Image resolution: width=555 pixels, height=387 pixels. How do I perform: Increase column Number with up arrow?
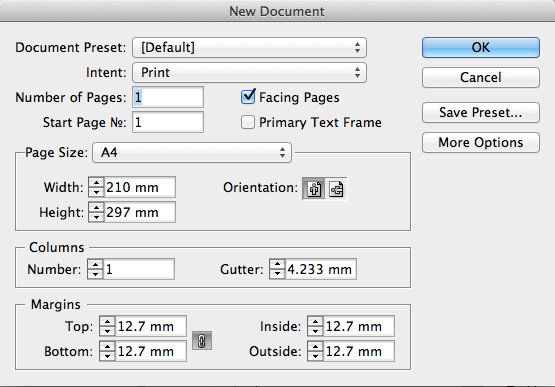click(95, 264)
